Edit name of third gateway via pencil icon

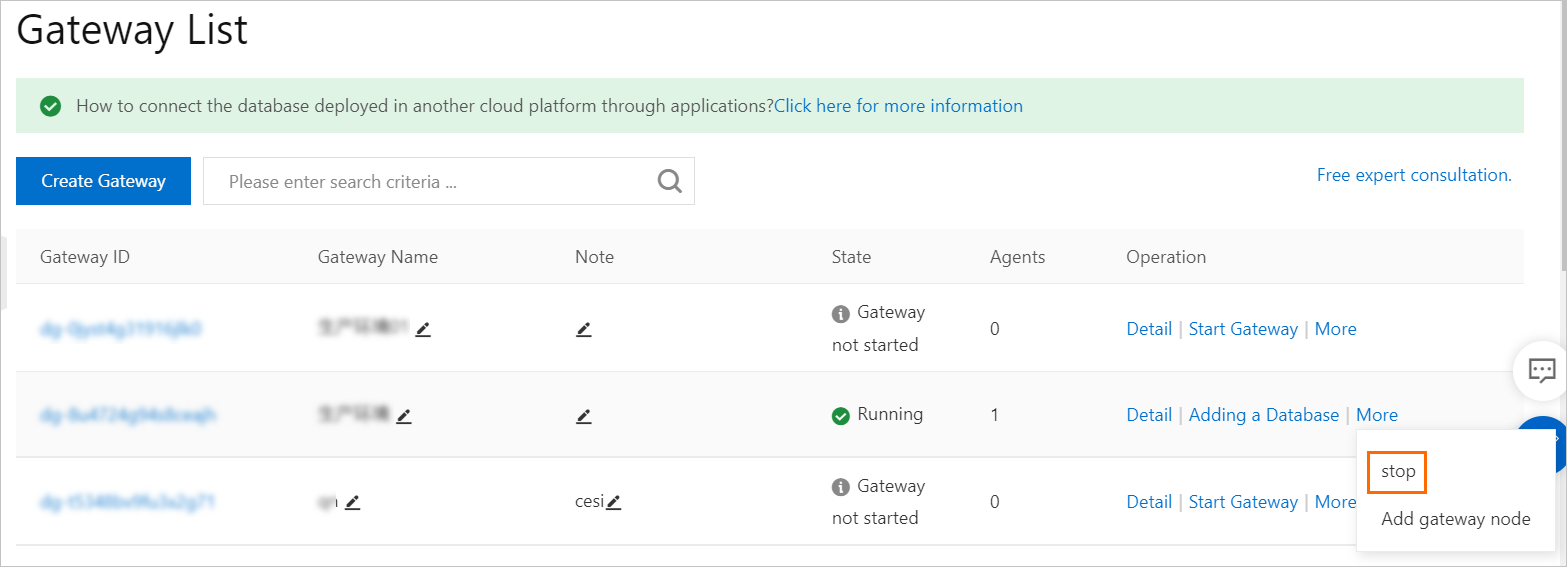click(x=352, y=503)
